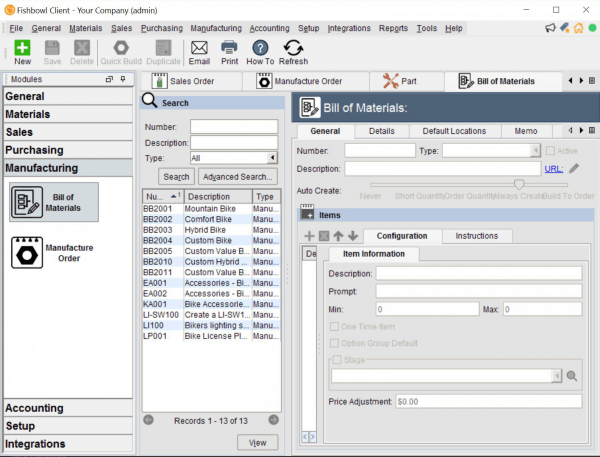Expand the Integrations module group
Screen dimensions: 600x457
[x=68, y=444]
